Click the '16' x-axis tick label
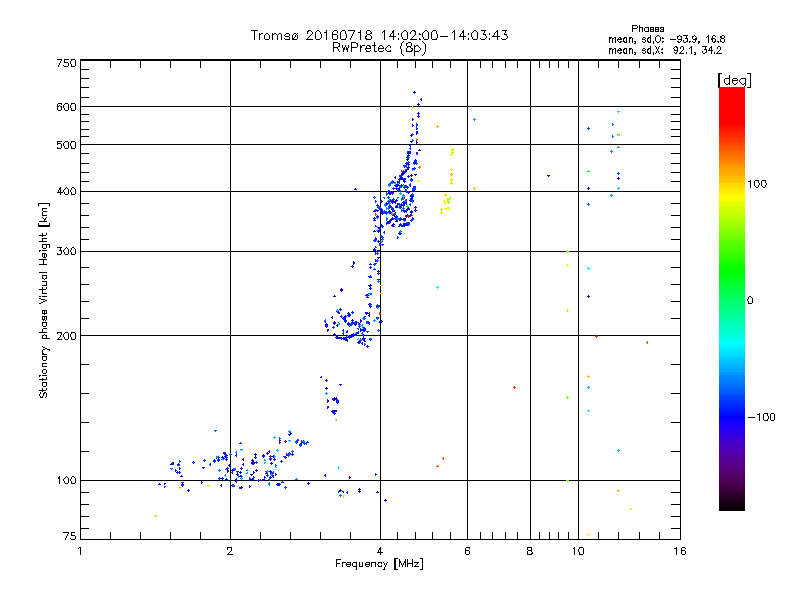This screenshot has width=800, height=600. (x=680, y=551)
